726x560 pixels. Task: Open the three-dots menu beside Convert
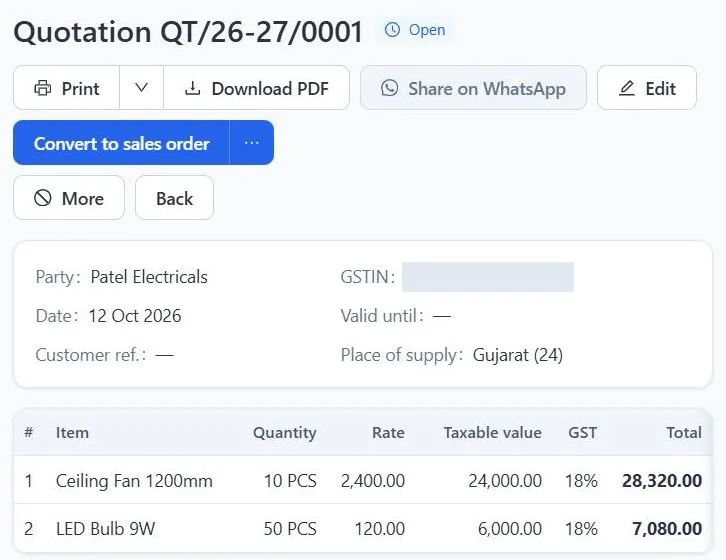coord(251,143)
